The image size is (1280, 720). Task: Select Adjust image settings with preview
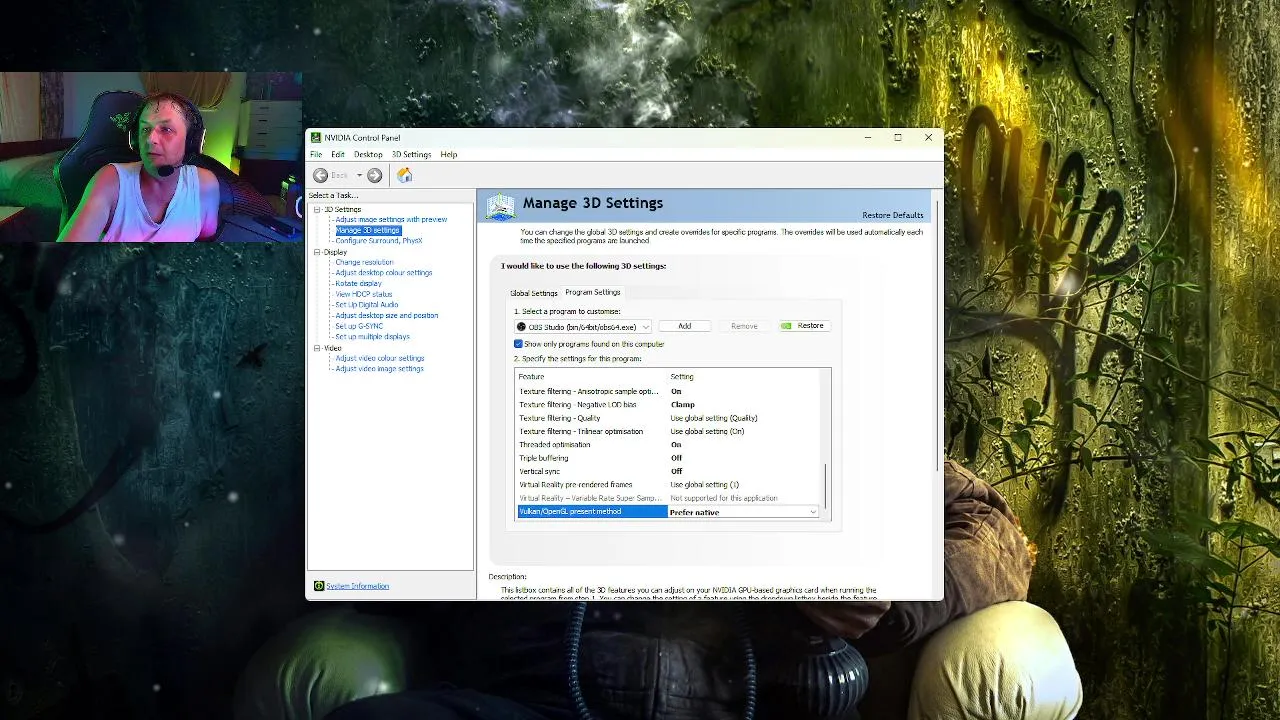click(391, 219)
